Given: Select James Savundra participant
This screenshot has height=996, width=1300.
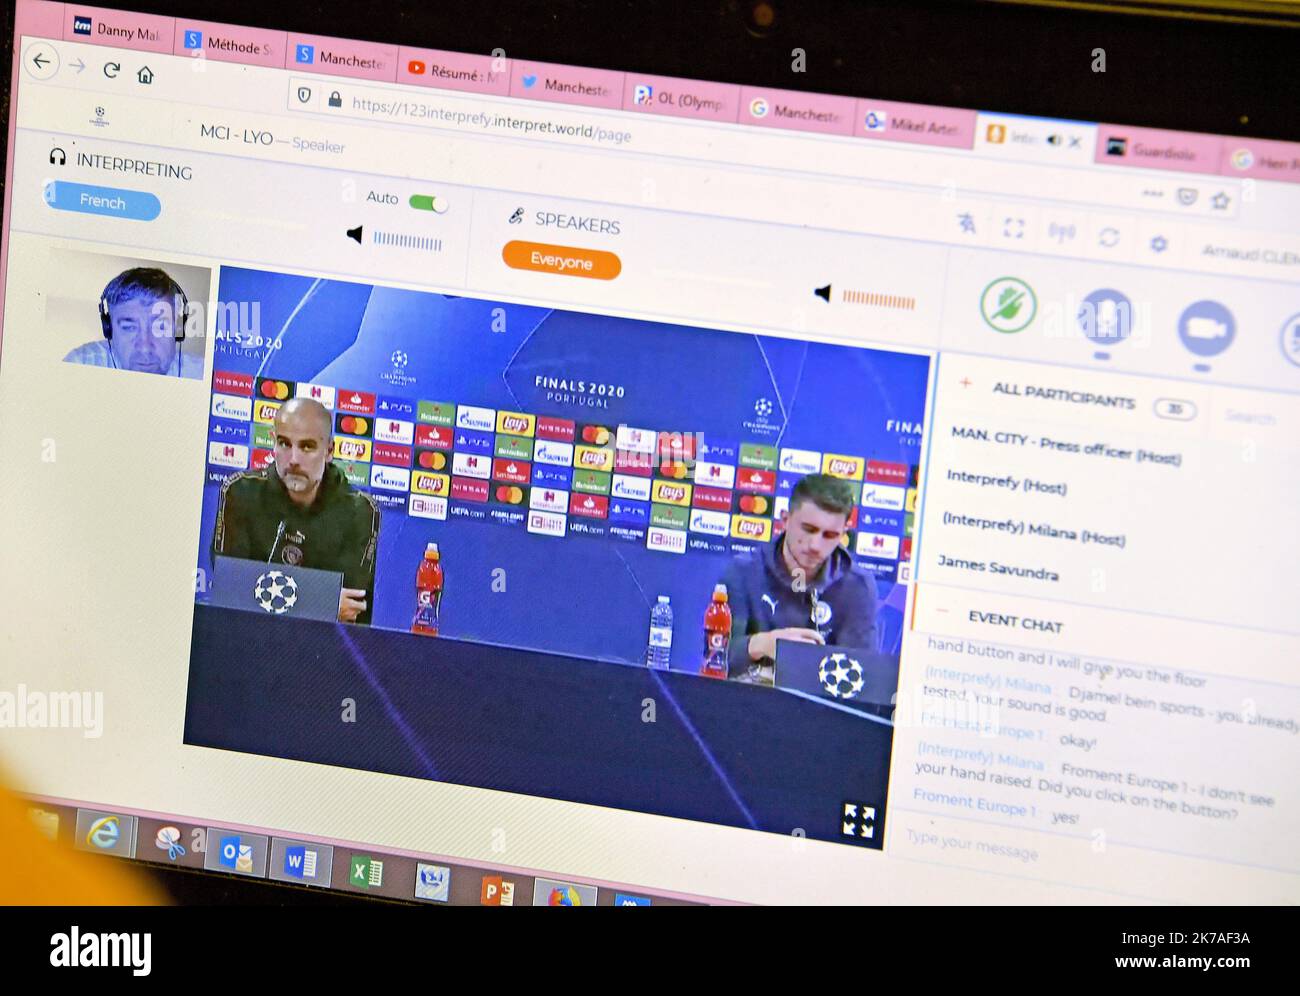Looking at the screenshot, I should [997, 567].
